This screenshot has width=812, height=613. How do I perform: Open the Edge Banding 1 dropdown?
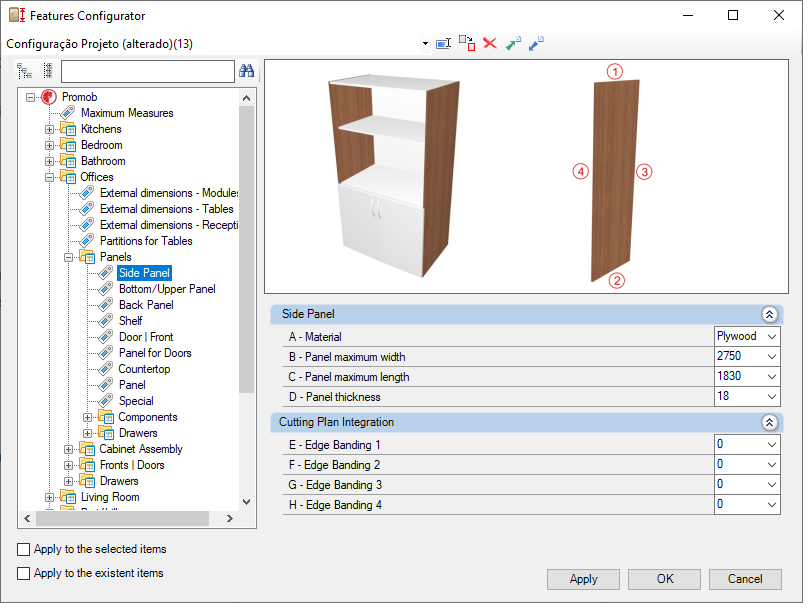[772, 445]
